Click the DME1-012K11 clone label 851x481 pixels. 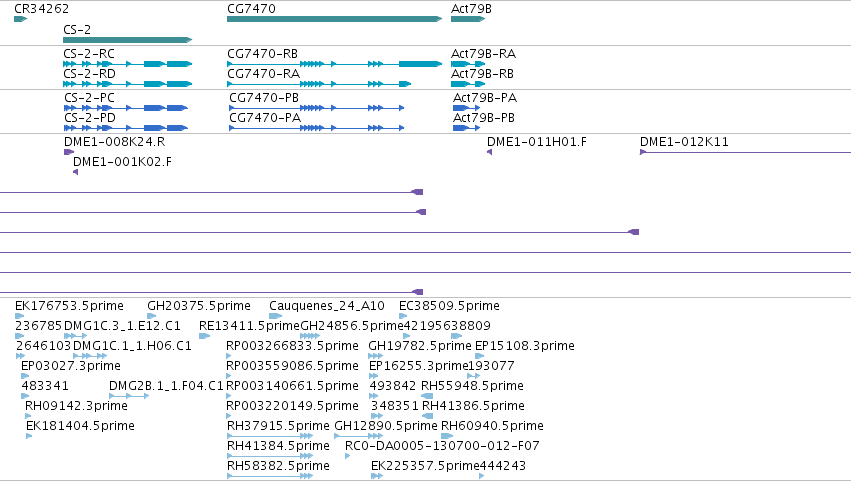684,142
